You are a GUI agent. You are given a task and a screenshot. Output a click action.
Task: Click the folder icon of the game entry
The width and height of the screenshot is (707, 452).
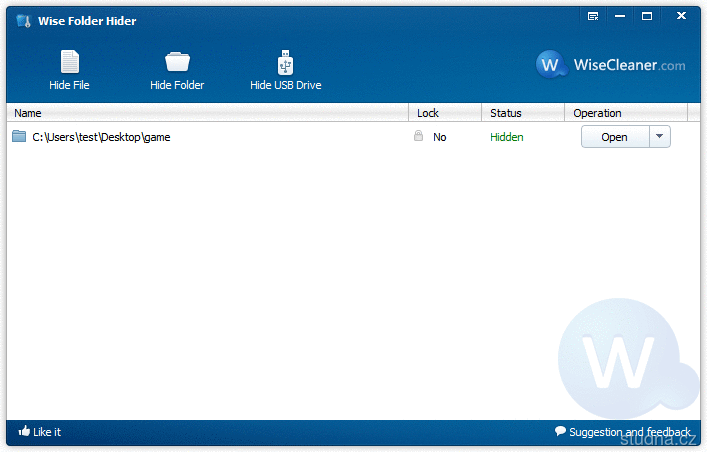click(x=19, y=136)
